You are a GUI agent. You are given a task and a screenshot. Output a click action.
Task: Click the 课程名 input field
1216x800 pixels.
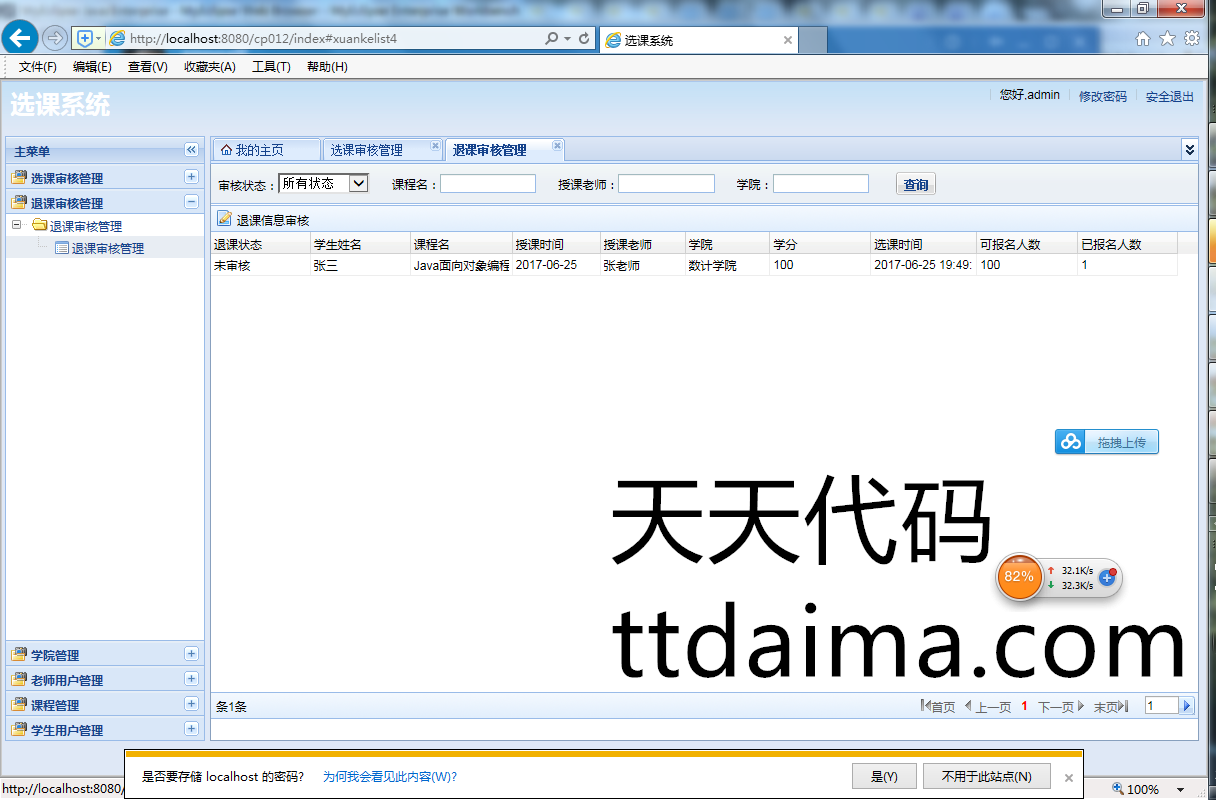(488, 184)
